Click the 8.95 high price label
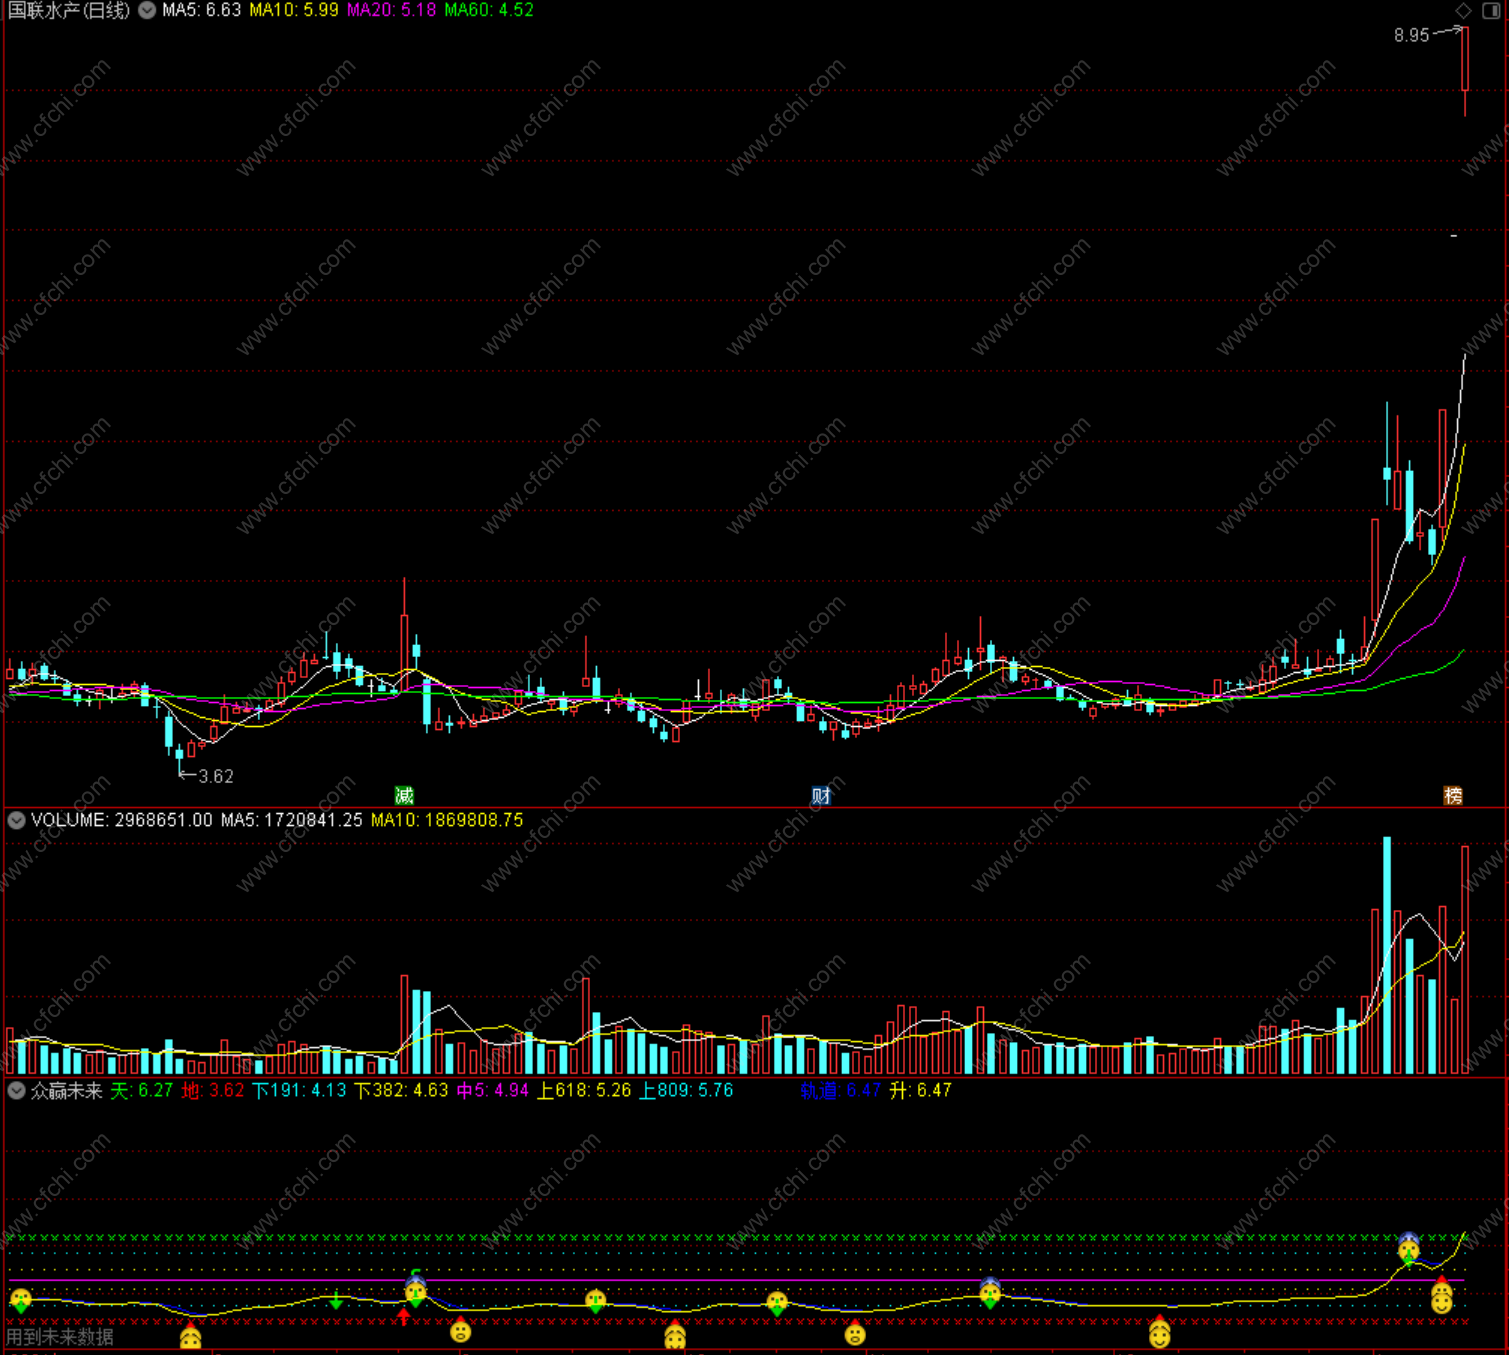Image resolution: width=1509 pixels, height=1355 pixels. (1411, 35)
